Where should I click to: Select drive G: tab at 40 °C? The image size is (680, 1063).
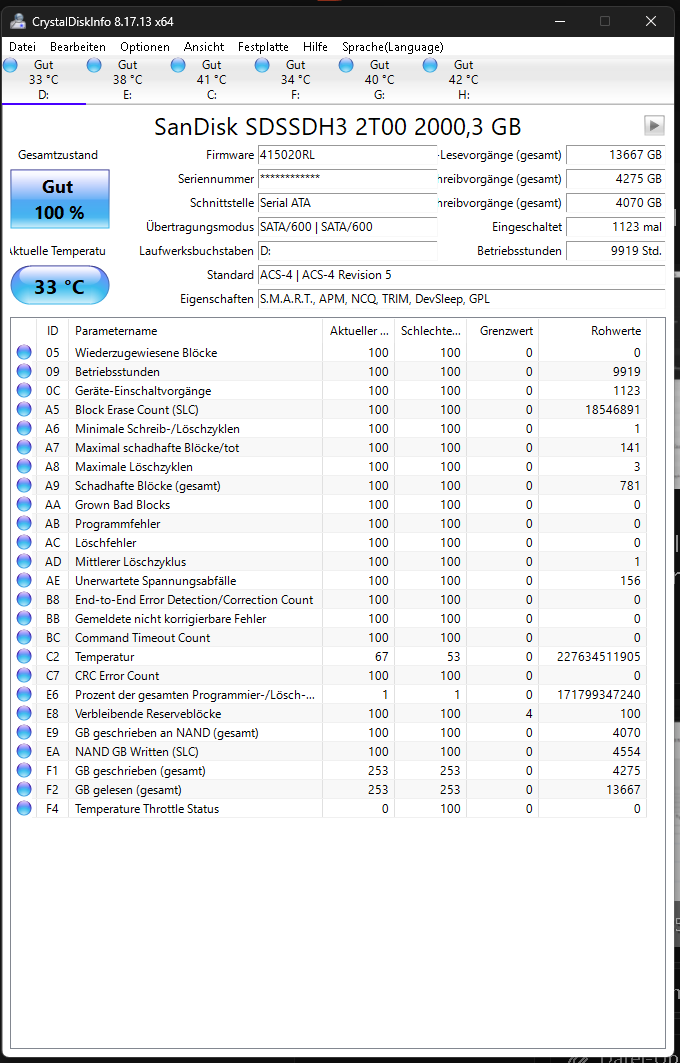click(380, 79)
